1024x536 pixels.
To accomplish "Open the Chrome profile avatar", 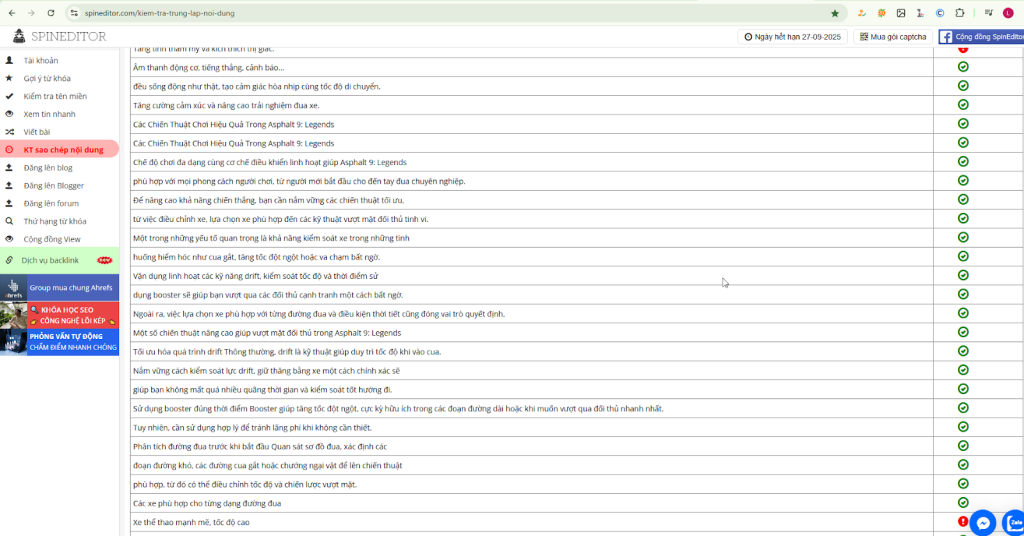I will (1006, 13).
